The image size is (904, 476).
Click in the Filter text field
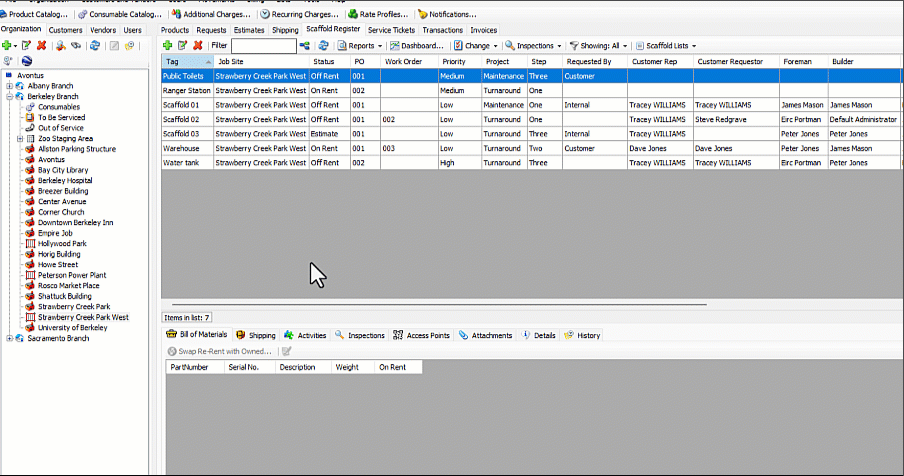tap(263, 46)
